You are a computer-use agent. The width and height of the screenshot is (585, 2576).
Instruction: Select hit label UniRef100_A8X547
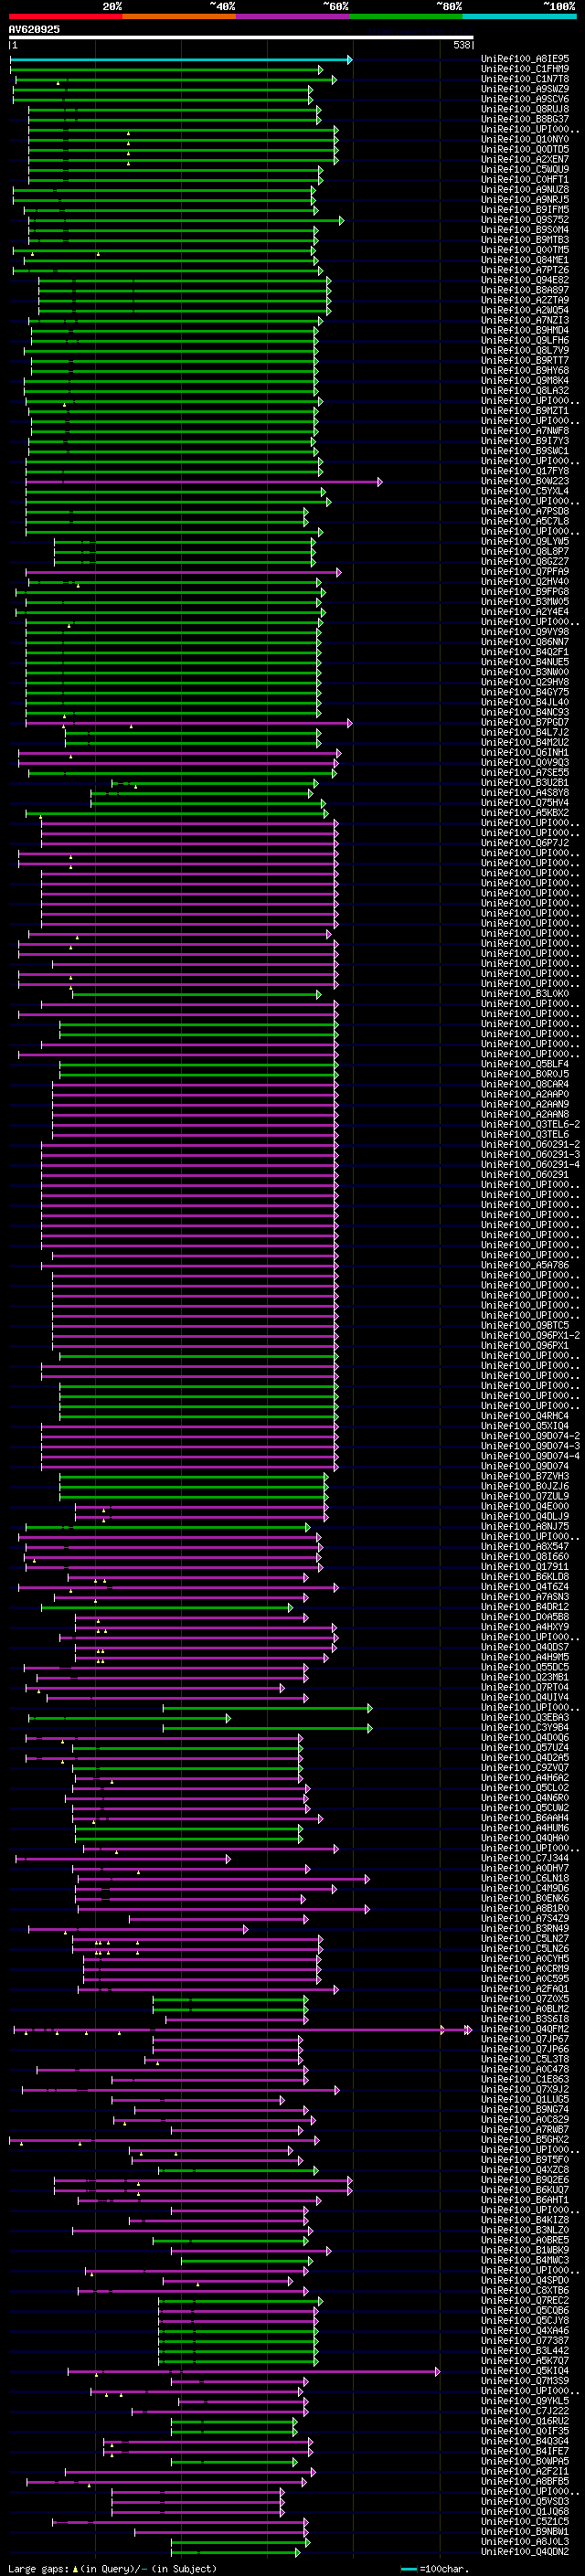(x=525, y=1546)
